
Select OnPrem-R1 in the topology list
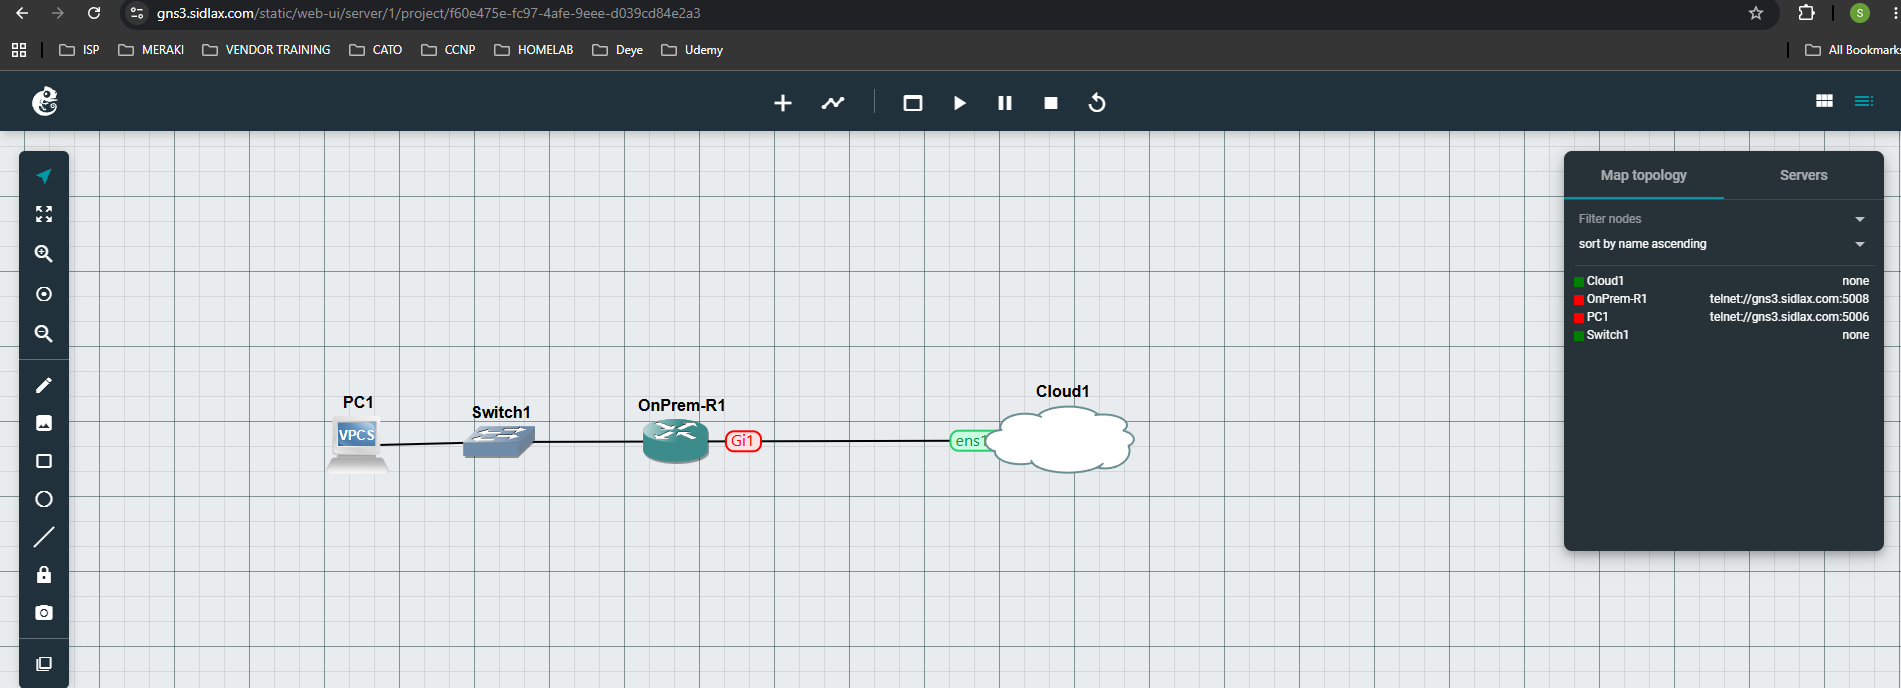click(x=1616, y=299)
